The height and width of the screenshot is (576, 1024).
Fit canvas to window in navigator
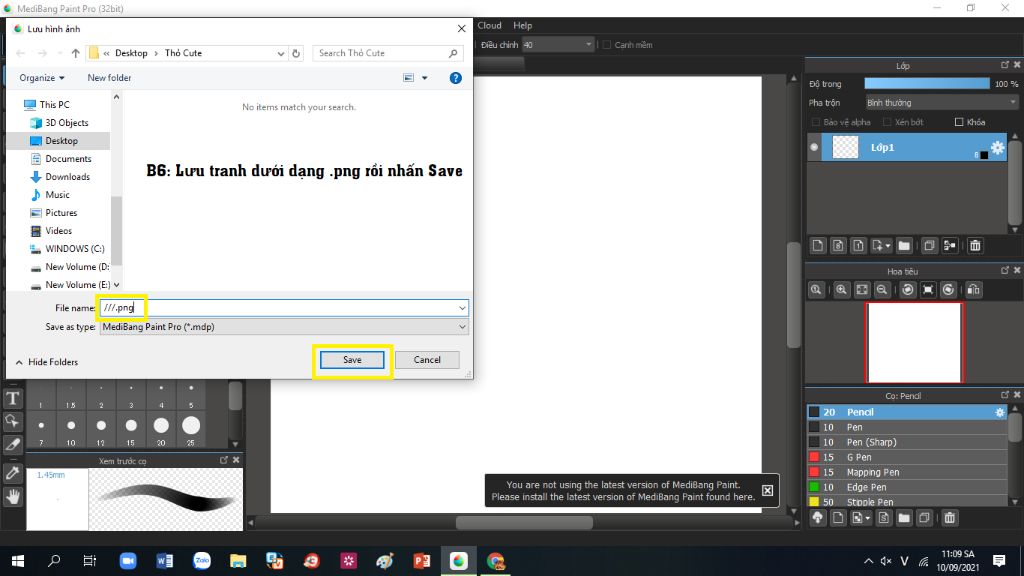pyautogui.click(x=862, y=290)
